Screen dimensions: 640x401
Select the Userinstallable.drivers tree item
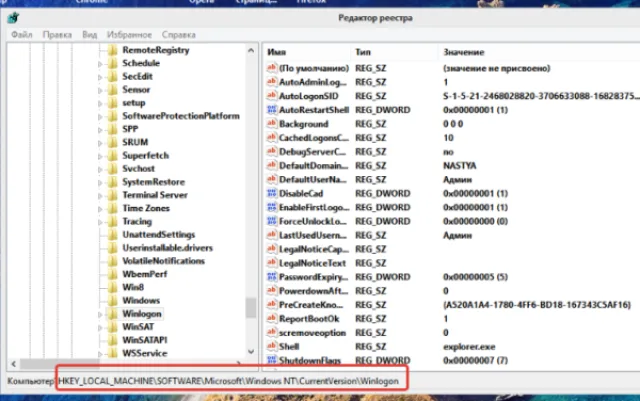(167, 248)
